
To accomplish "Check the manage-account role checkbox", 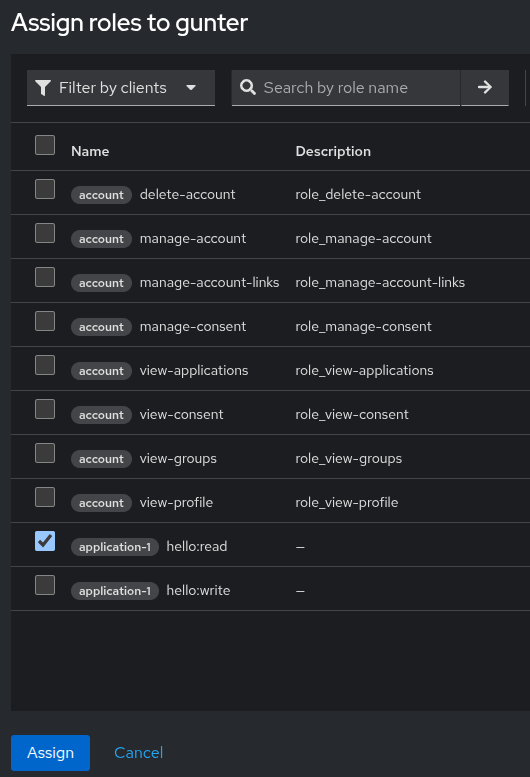I will tap(45, 233).
